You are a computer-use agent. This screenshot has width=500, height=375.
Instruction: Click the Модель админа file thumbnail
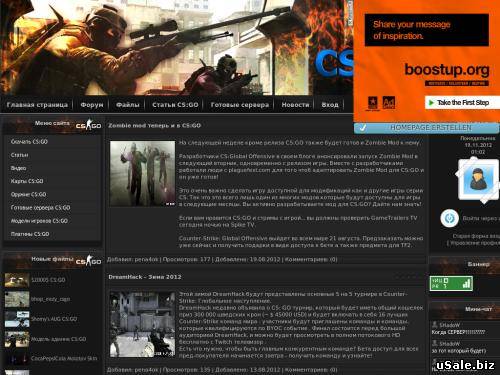(x=17, y=339)
